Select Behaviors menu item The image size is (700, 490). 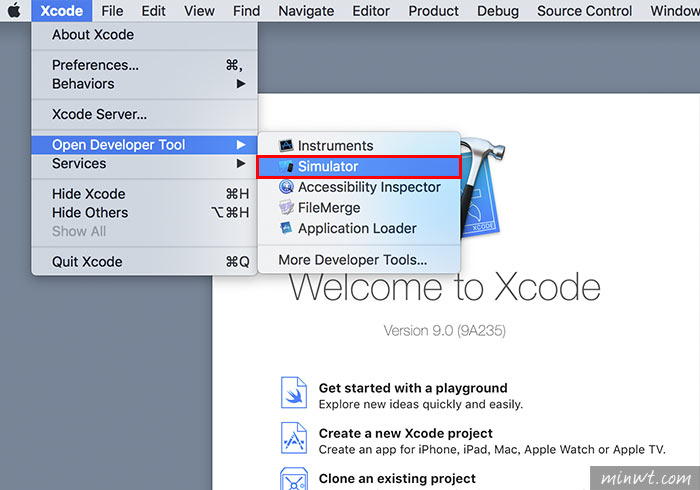144,83
